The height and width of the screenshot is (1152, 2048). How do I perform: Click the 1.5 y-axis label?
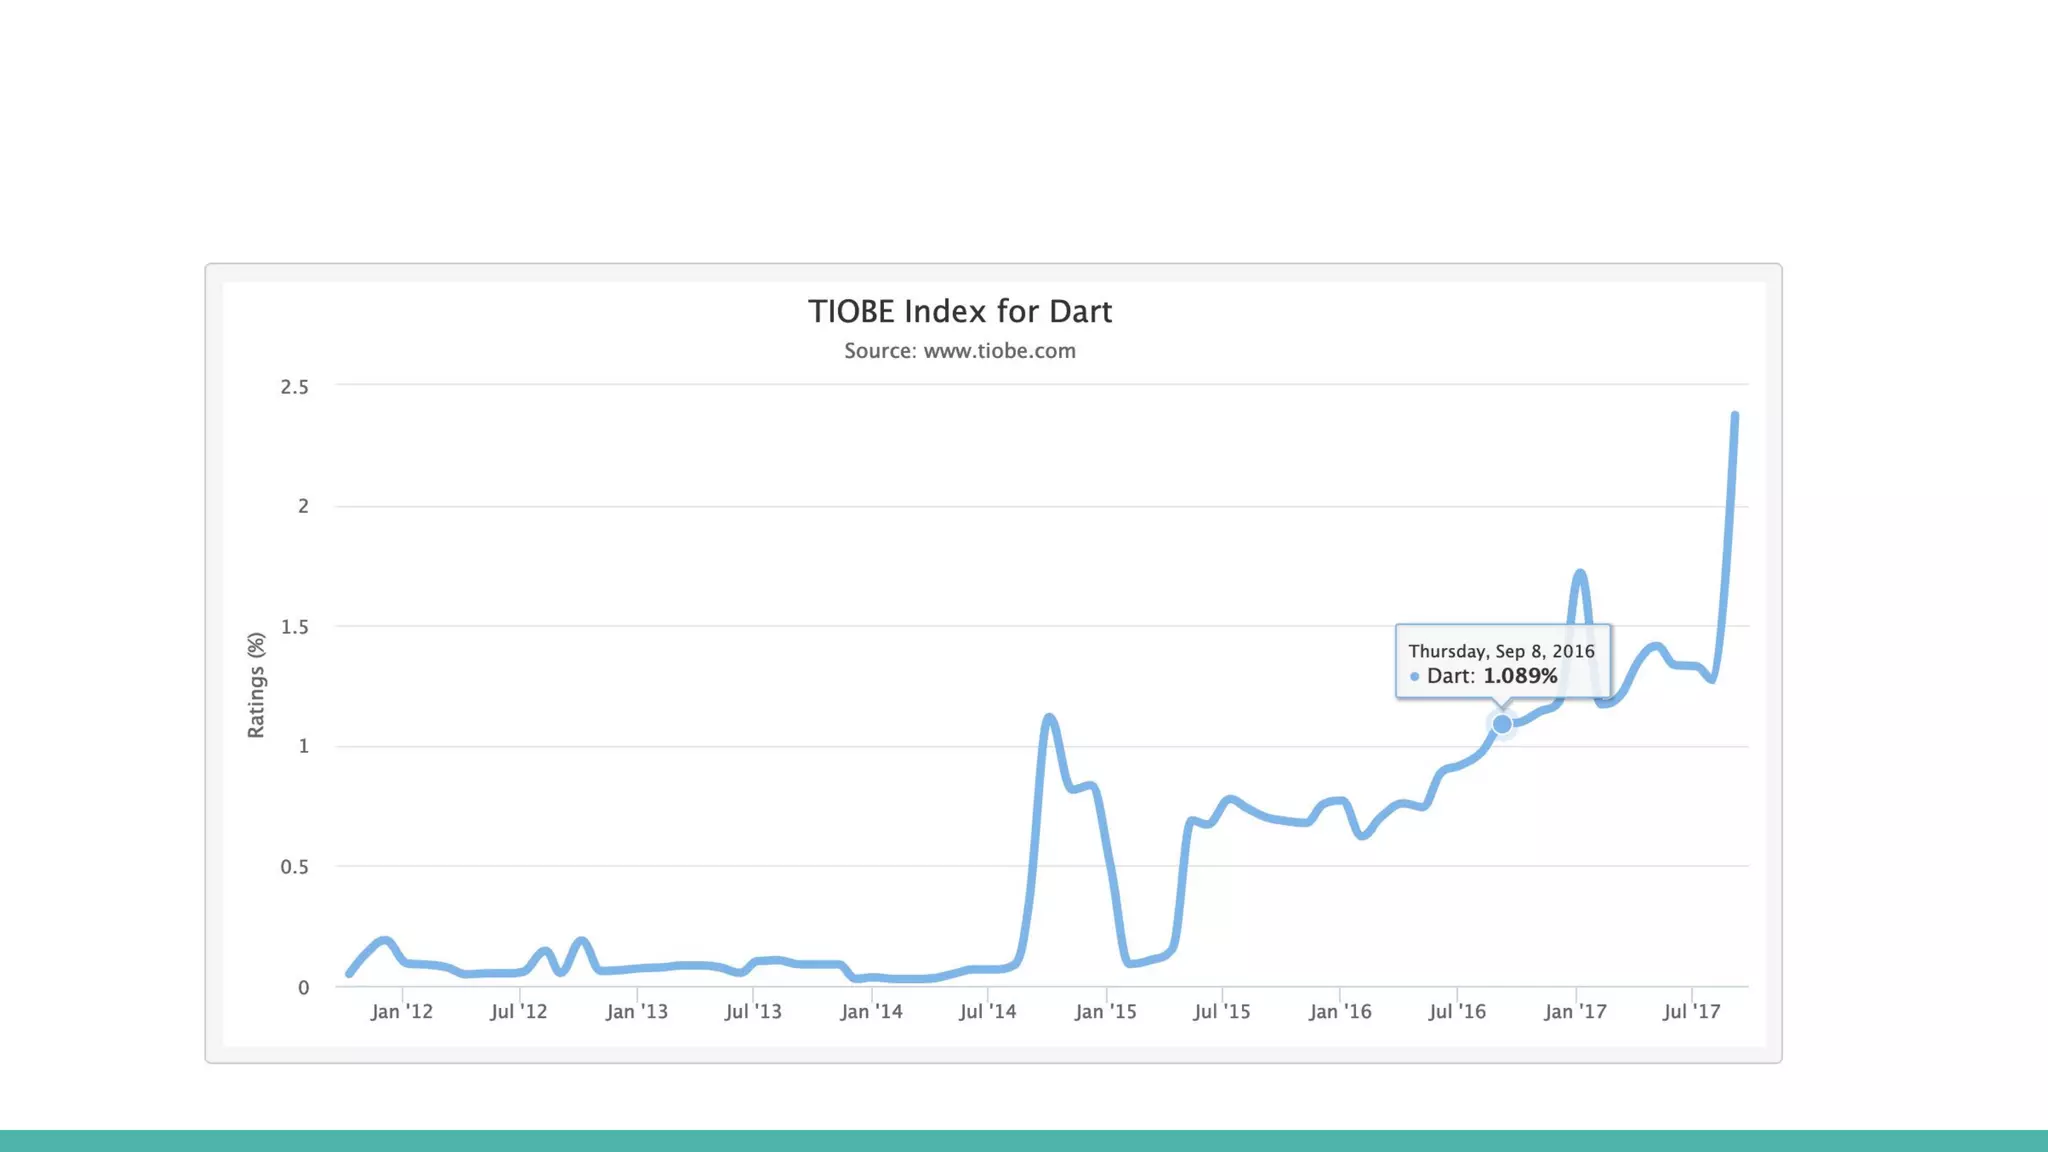294,627
